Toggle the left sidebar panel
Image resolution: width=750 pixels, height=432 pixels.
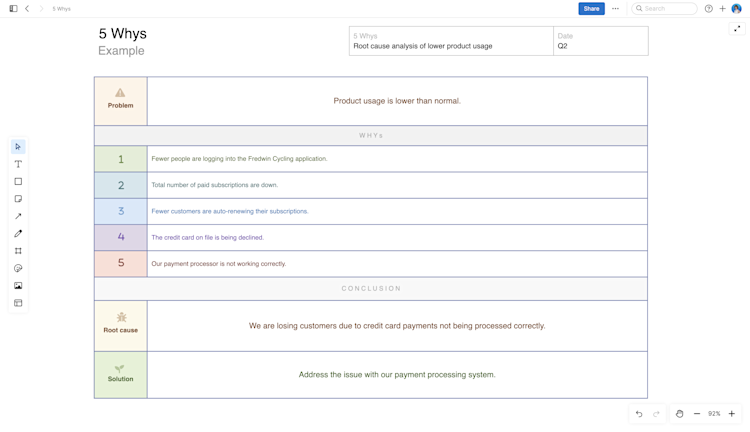[13, 9]
